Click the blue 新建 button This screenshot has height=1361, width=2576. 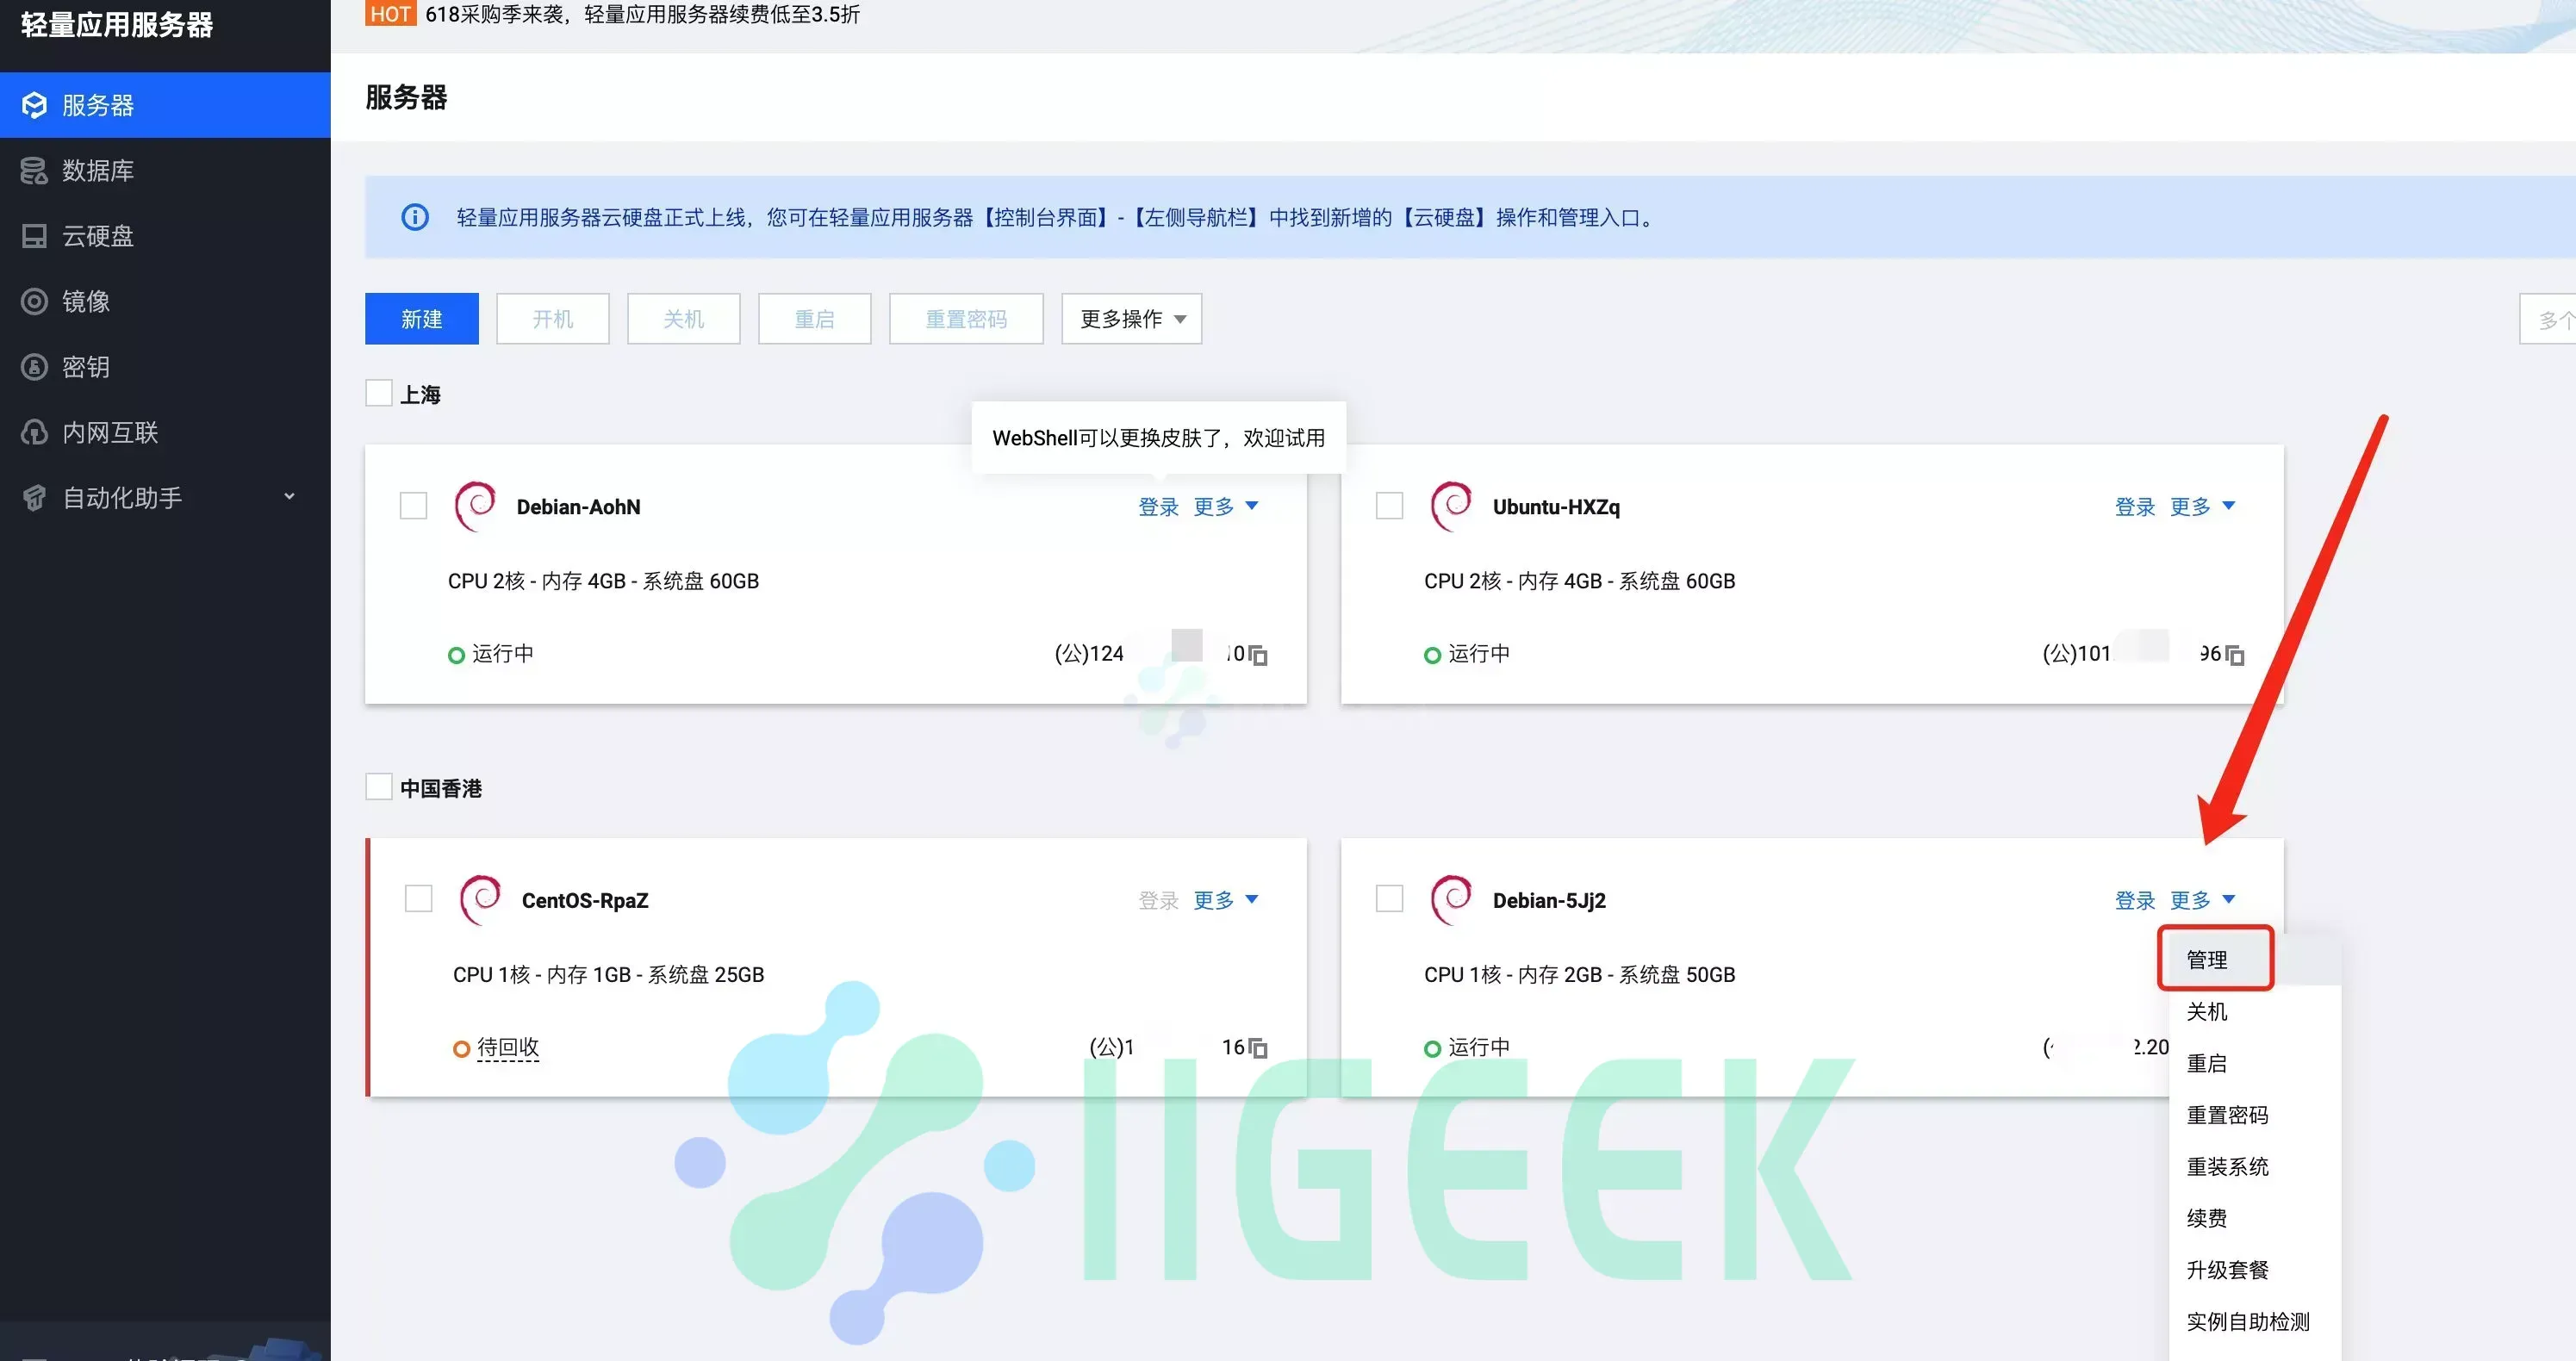click(422, 319)
